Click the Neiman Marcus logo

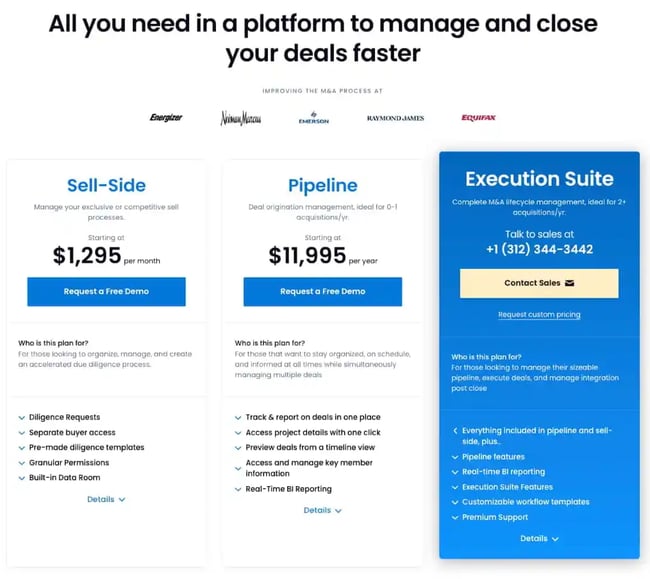point(240,118)
